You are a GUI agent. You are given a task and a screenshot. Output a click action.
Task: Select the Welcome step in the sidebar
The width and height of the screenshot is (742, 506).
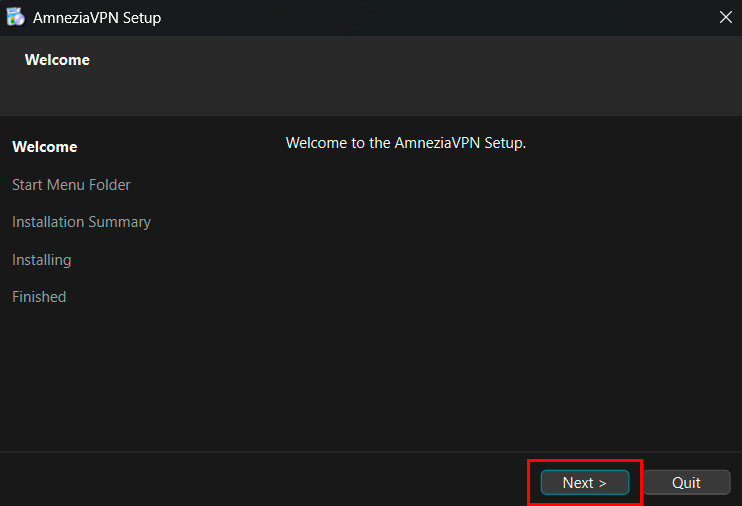tap(44, 147)
